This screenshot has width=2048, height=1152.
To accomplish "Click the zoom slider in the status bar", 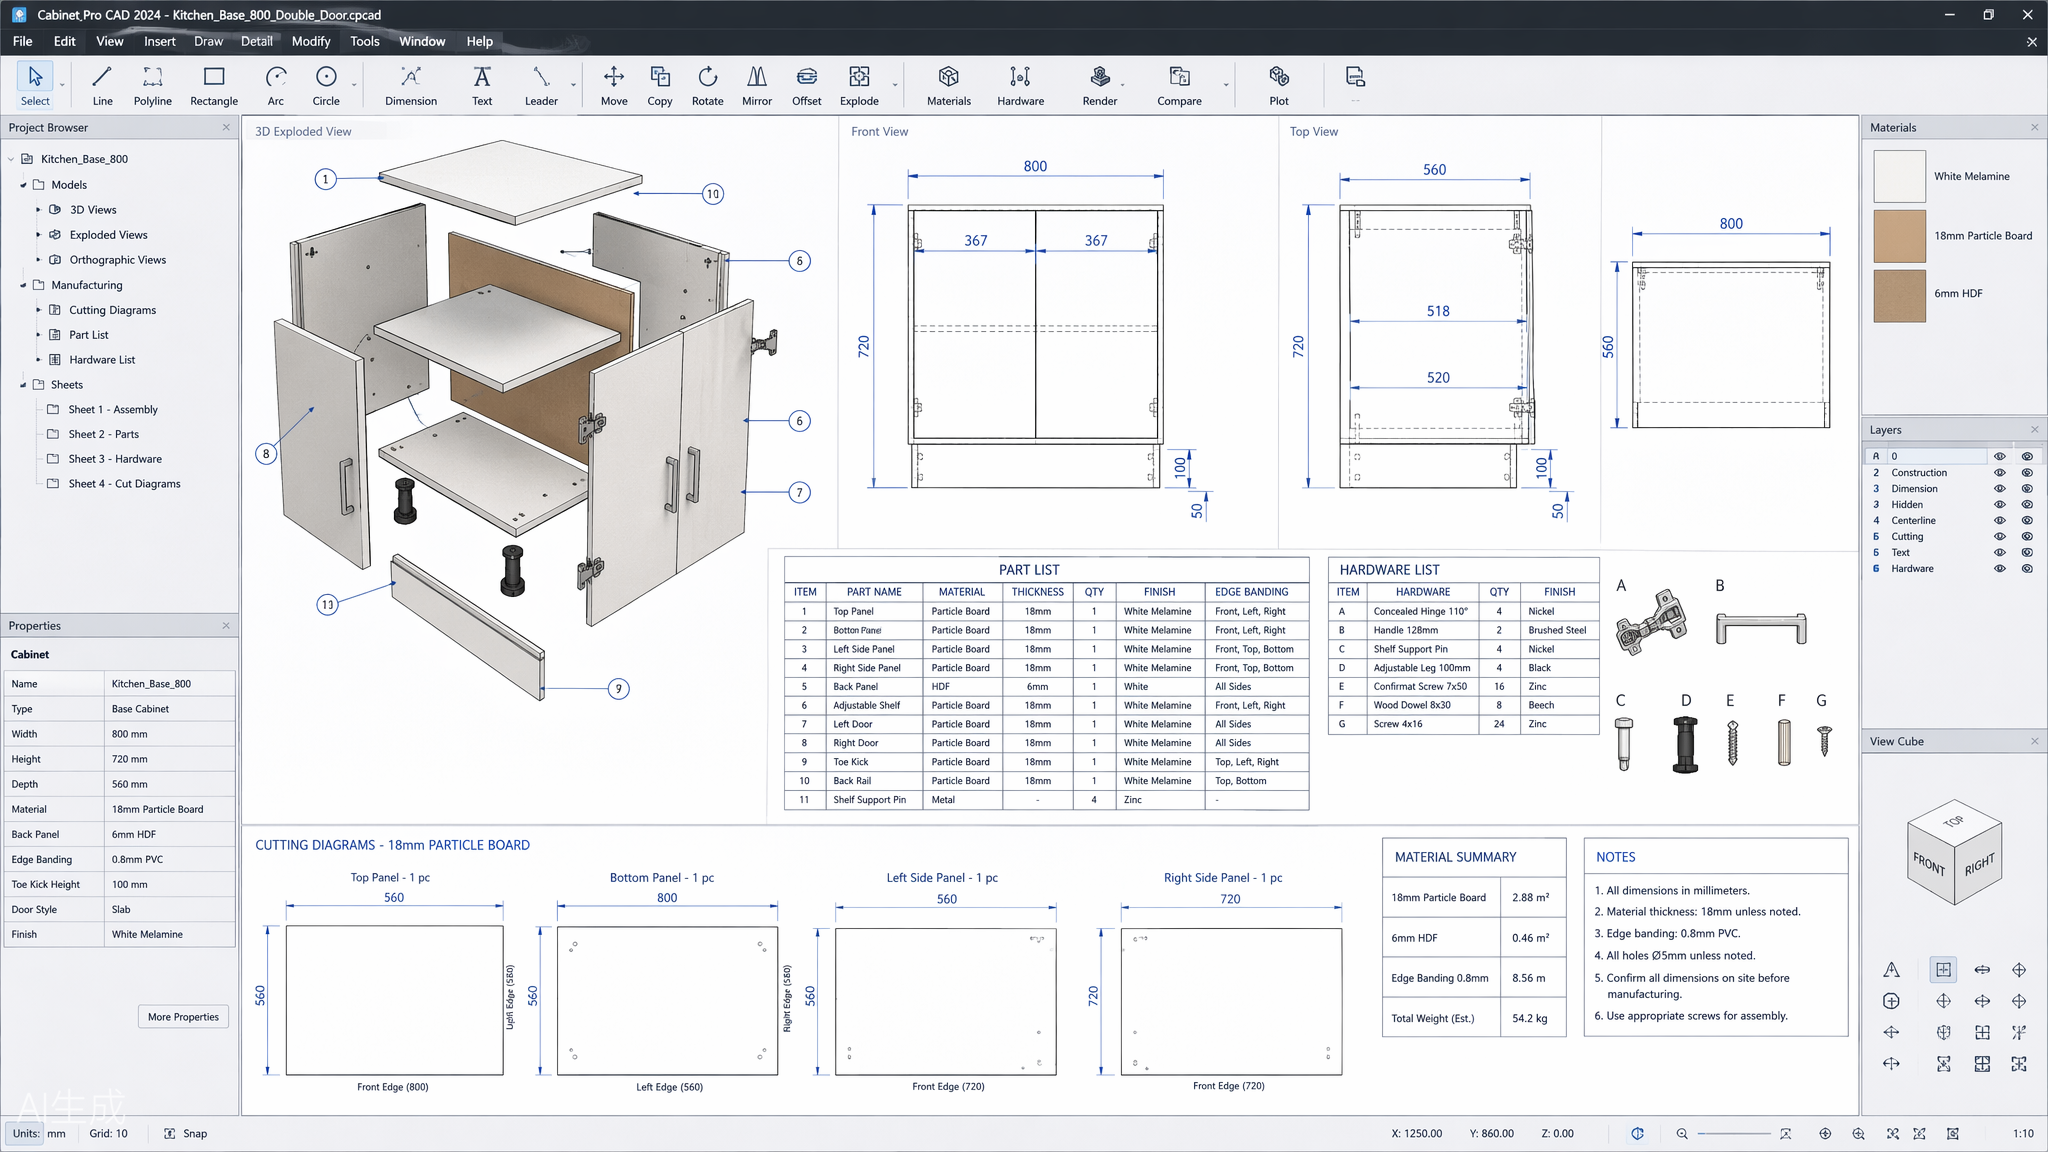I will coord(1734,1133).
